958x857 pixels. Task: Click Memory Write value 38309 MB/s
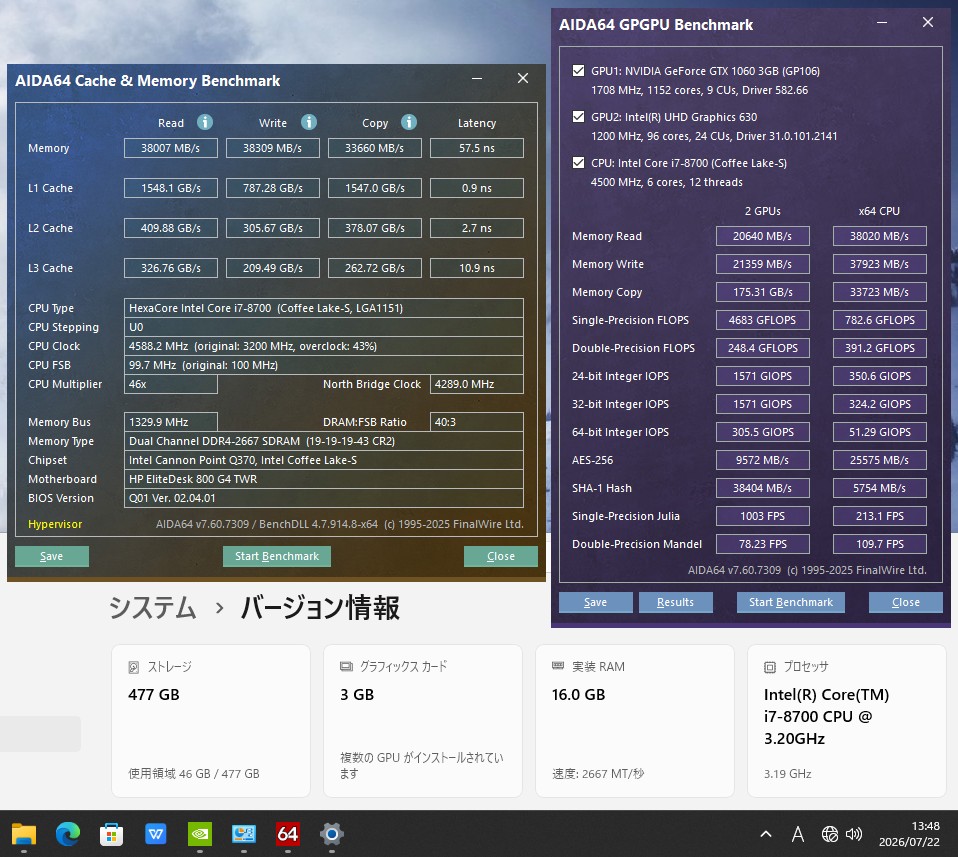(273, 148)
